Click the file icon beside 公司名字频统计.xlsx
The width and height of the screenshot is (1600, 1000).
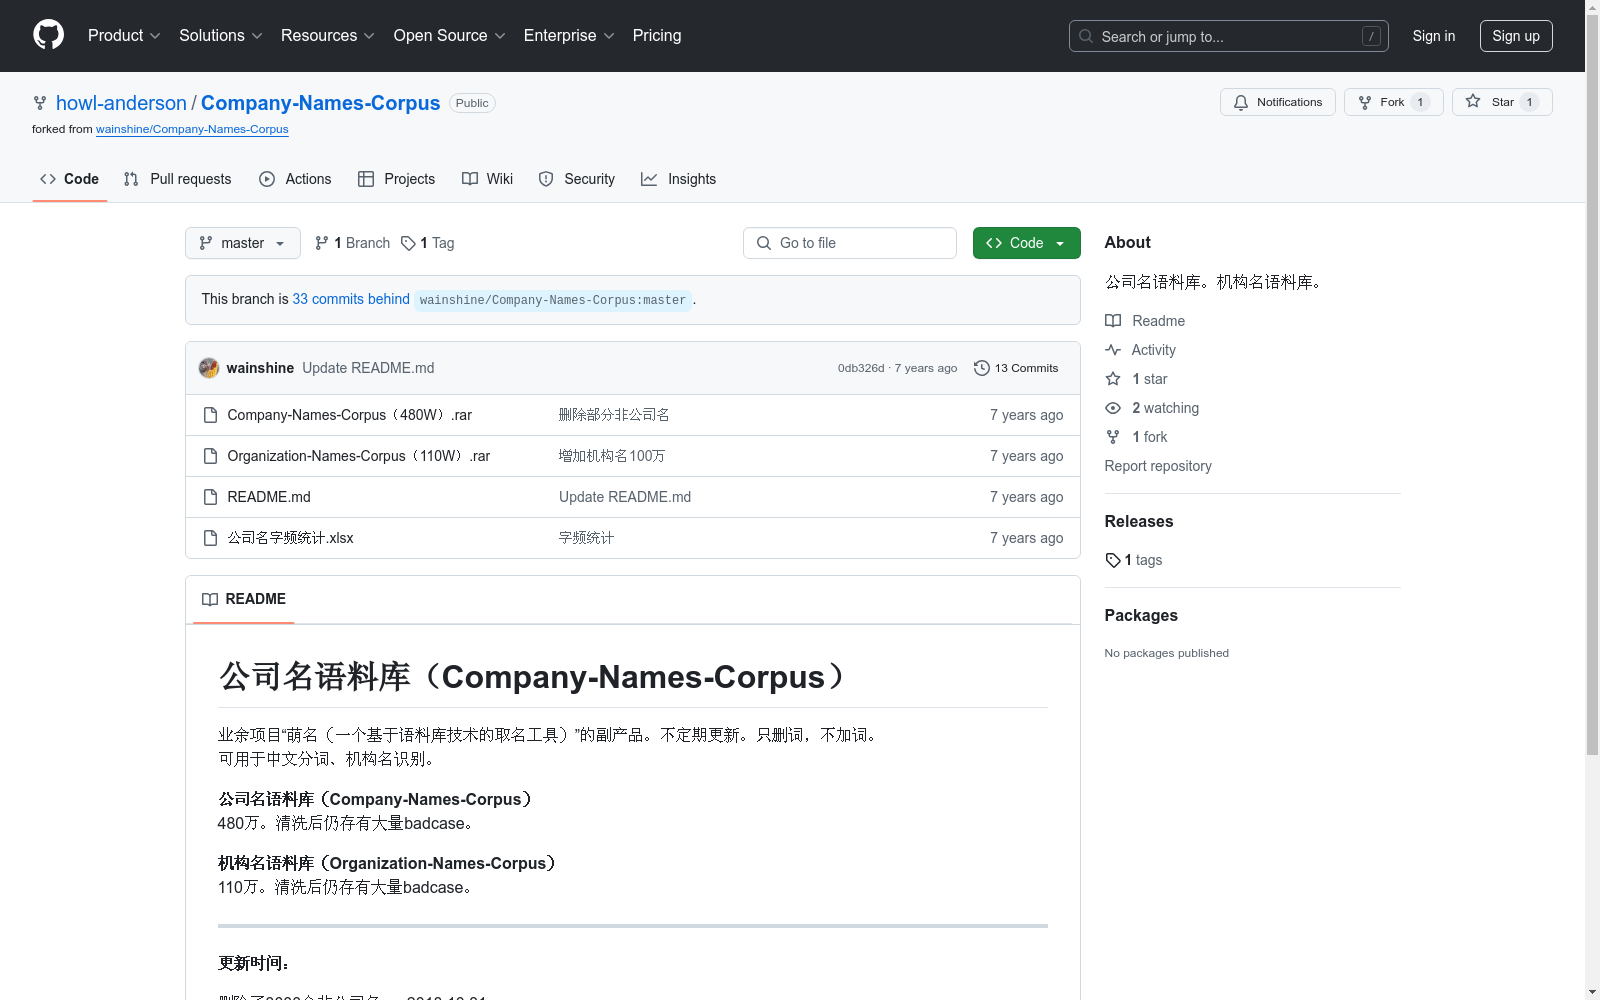210,538
